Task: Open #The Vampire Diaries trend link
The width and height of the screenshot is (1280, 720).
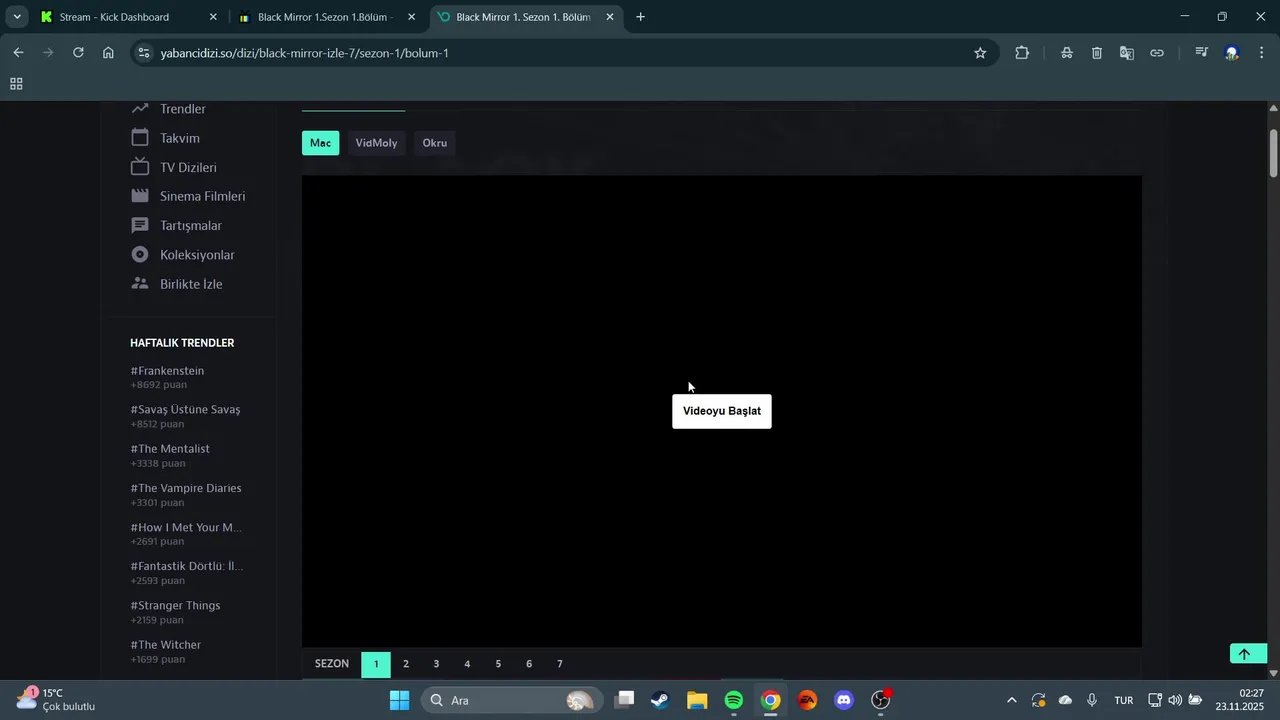Action: [186, 488]
